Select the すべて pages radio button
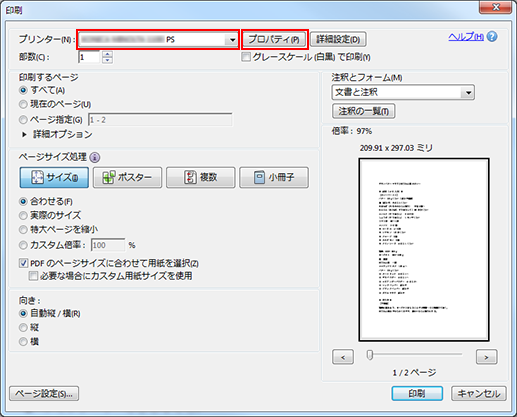This screenshot has height=417, width=517. pos(23,90)
